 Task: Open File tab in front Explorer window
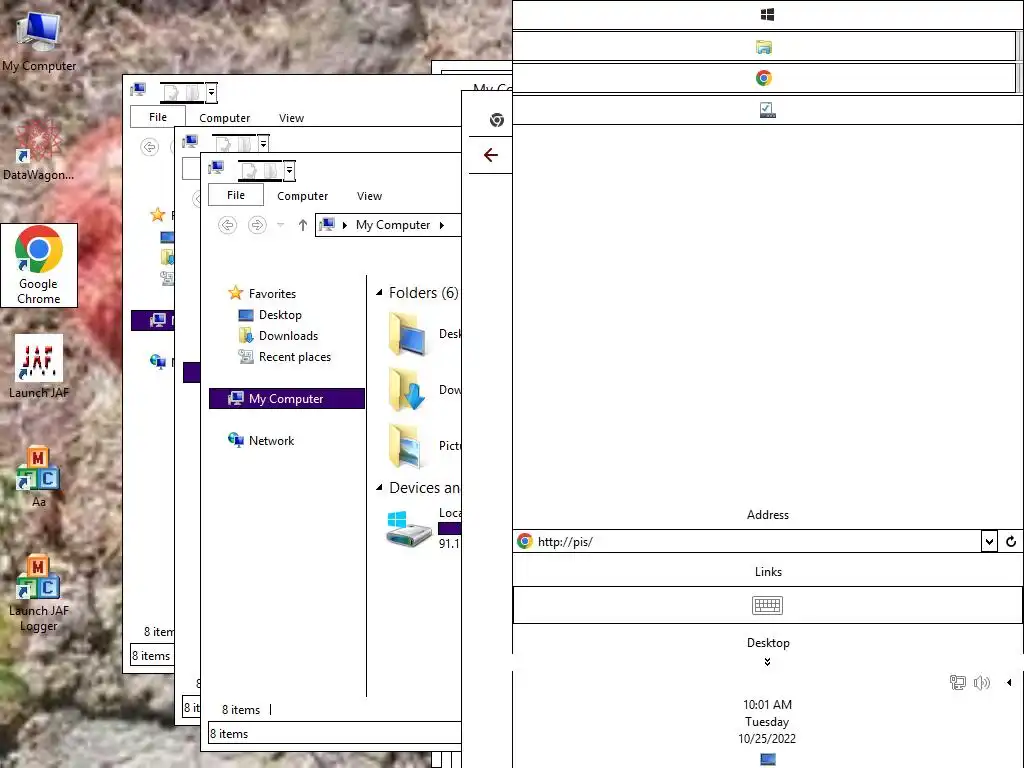[236, 195]
